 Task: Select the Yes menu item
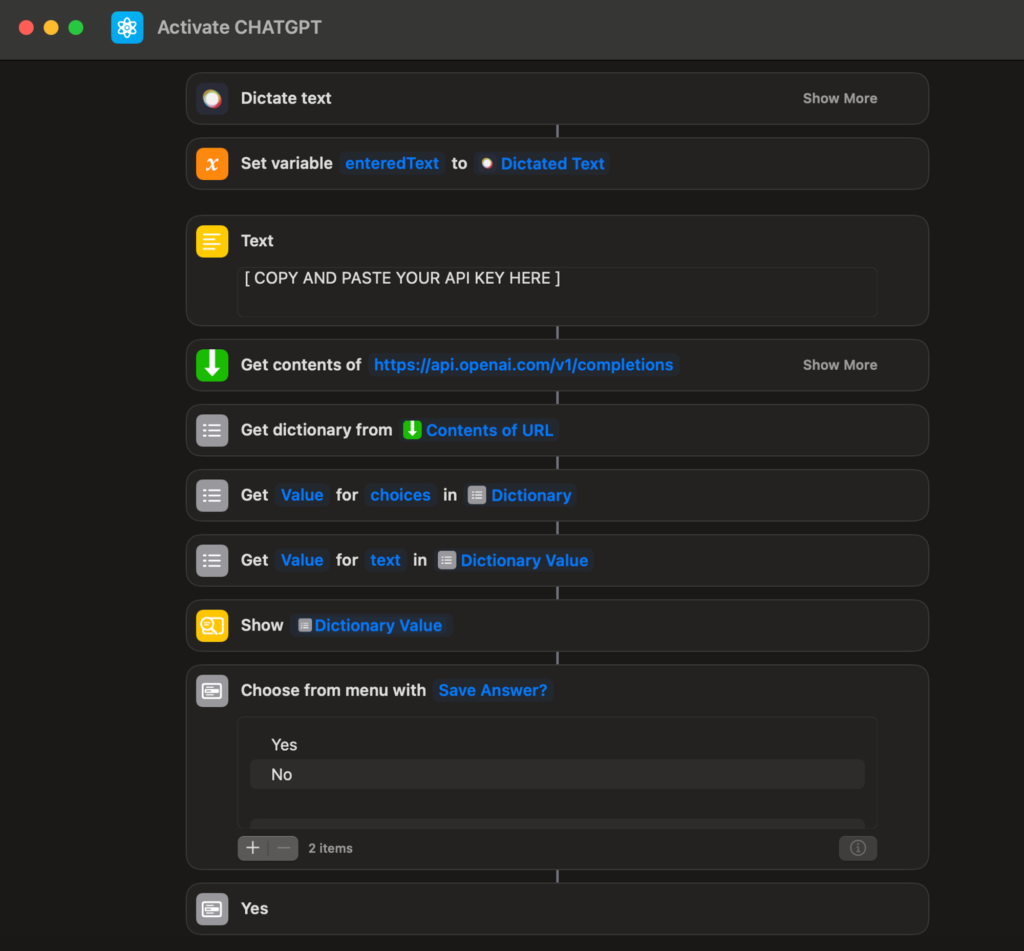[285, 745]
